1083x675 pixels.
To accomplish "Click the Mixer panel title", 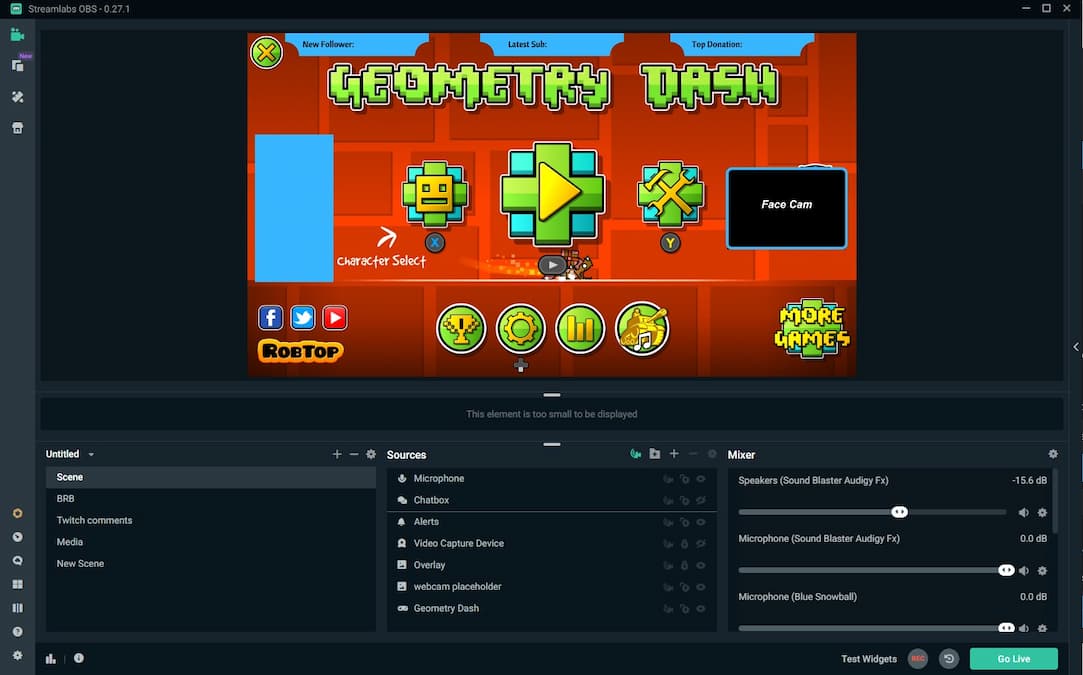I will coord(741,455).
